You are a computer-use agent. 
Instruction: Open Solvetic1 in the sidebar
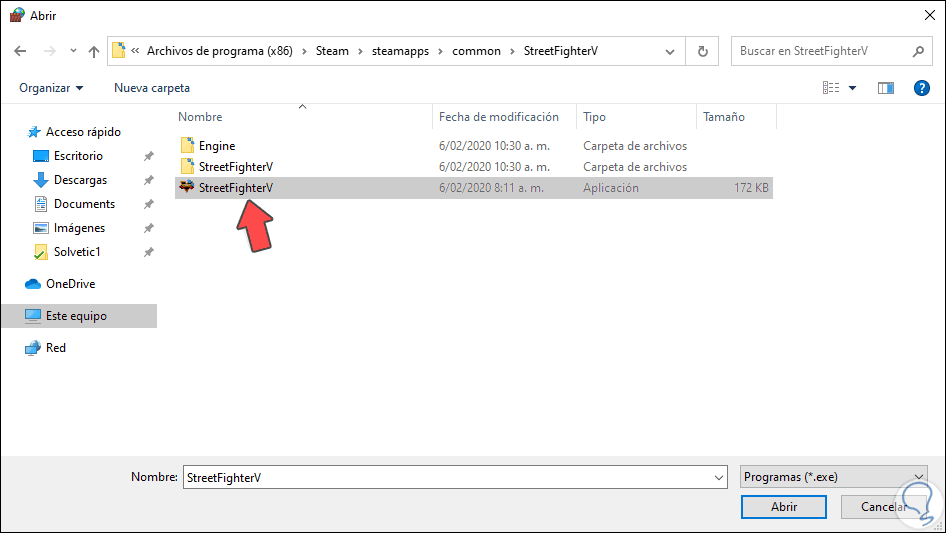pyautogui.click(x=77, y=252)
